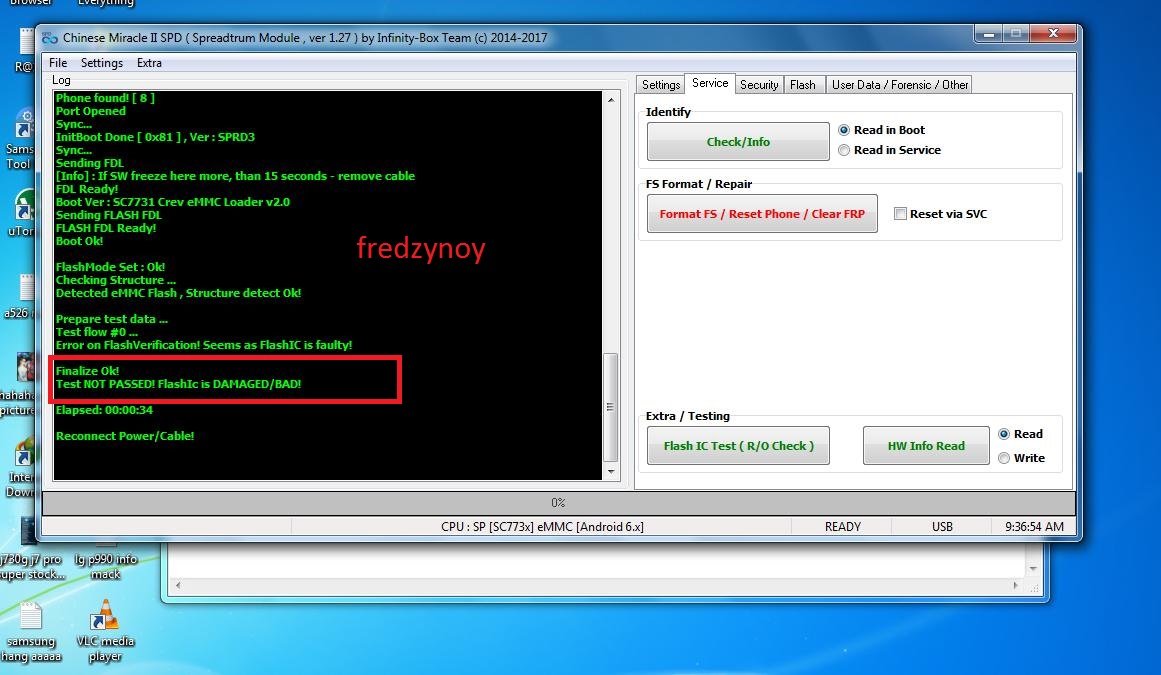Click j730g j7 pro super stock label

(31, 567)
